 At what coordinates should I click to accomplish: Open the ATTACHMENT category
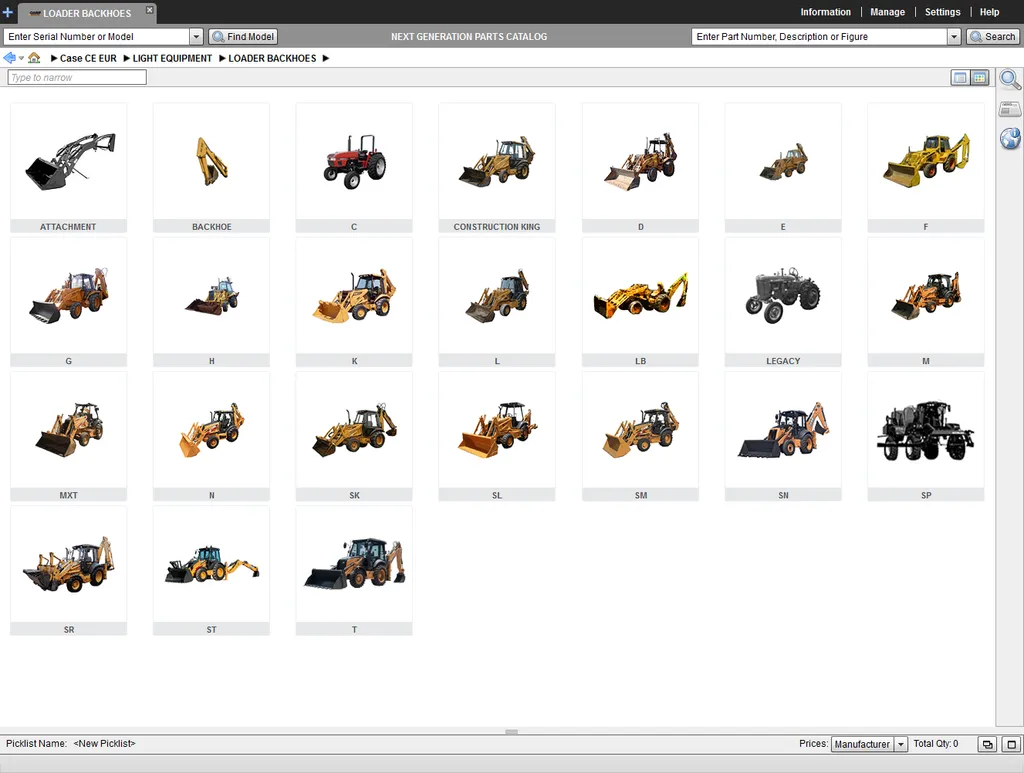point(69,168)
